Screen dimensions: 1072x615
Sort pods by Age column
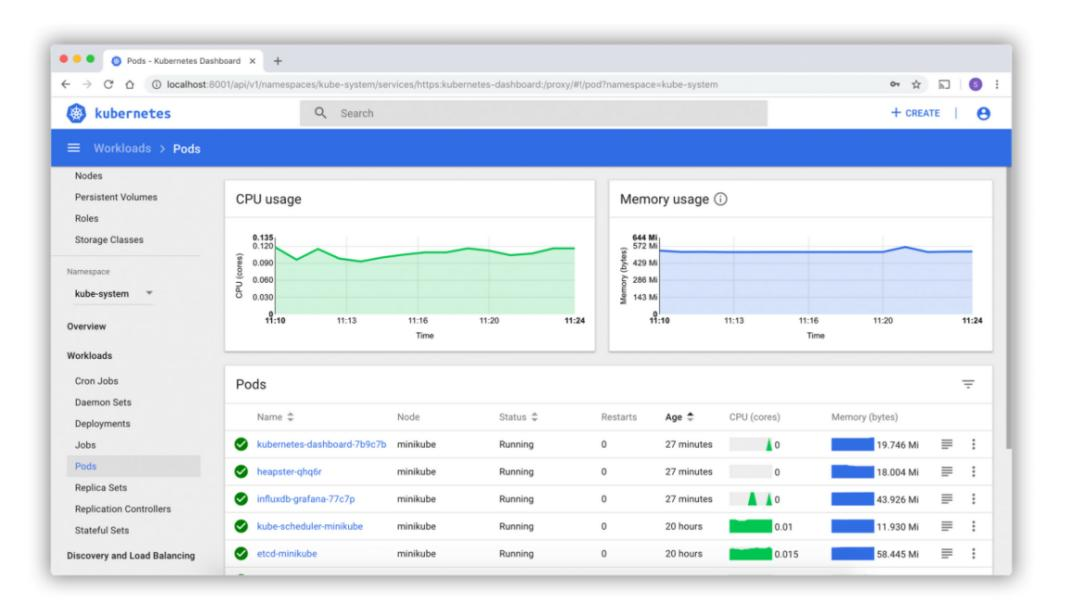pyautogui.click(x=680, y=417)
